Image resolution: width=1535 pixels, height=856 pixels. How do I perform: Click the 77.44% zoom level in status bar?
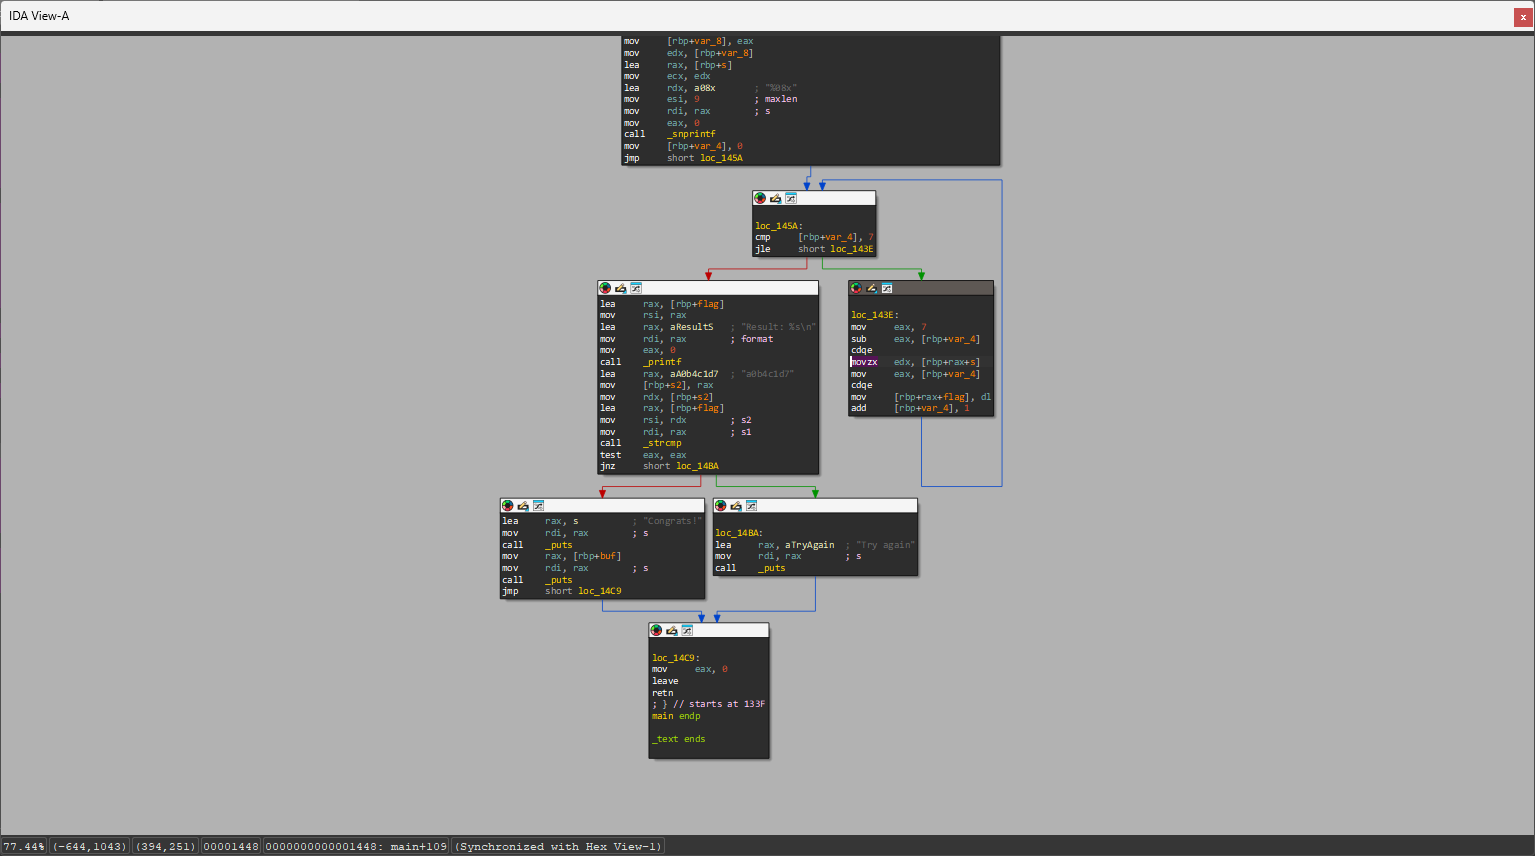coord(24,846)
